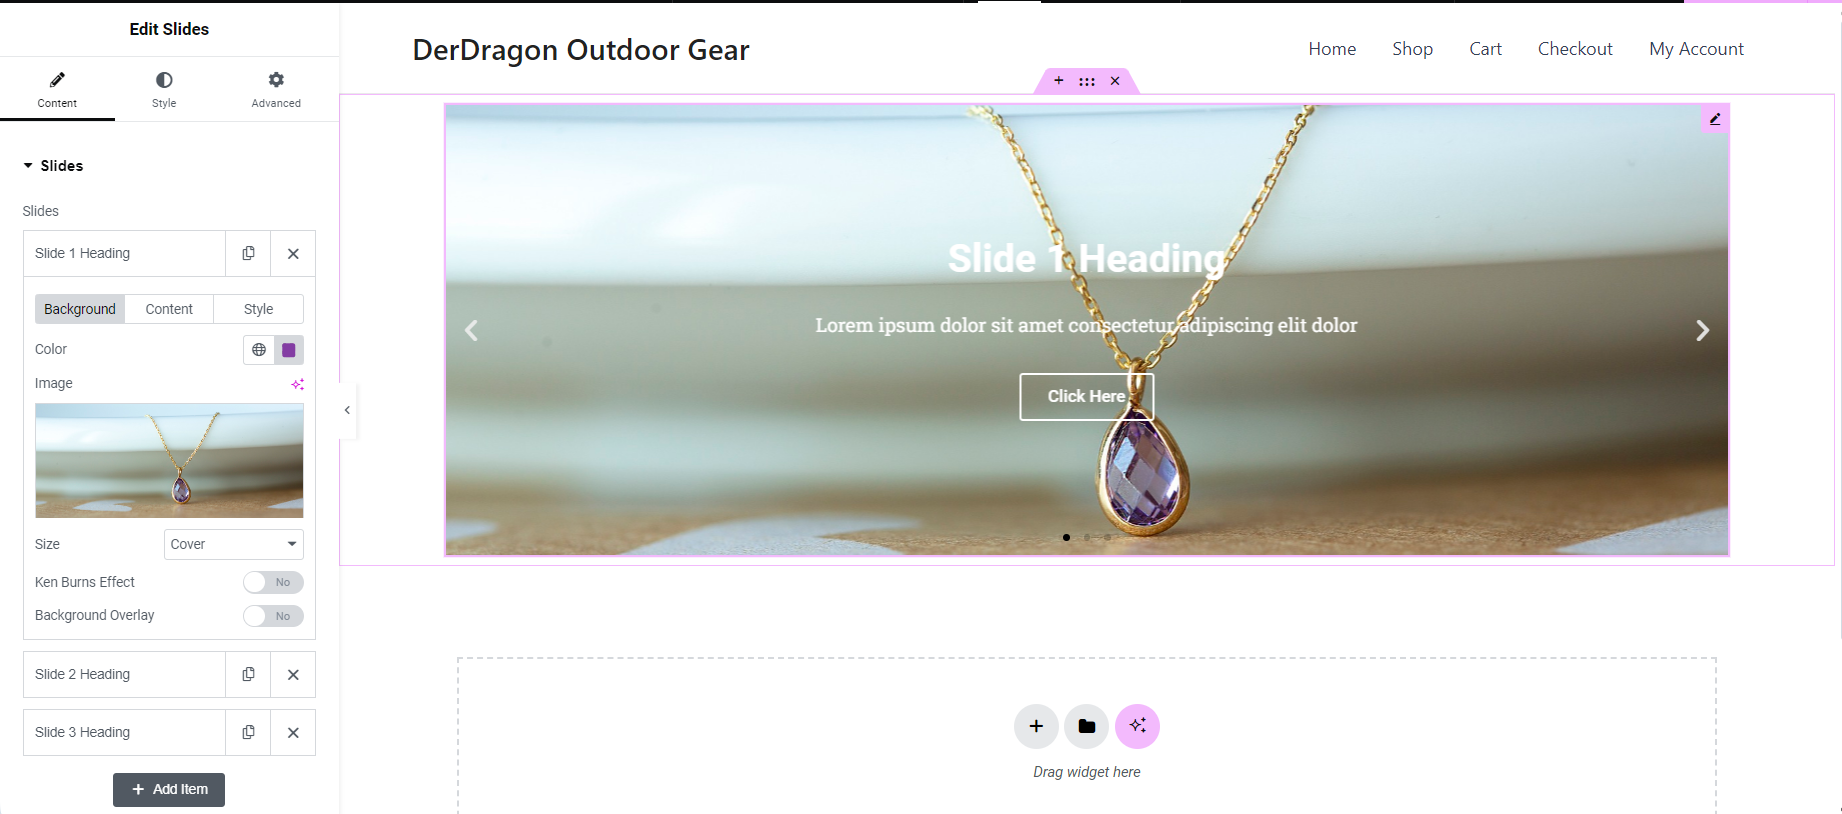This screenshot has height=814, width=1842.
Task: Duplicate the Slide 1 Heading item
Action: (248, 253)
